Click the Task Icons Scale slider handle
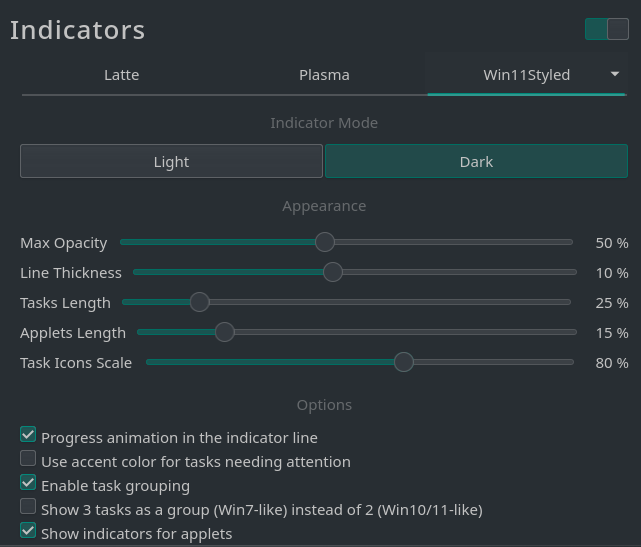 coord(404,362)
